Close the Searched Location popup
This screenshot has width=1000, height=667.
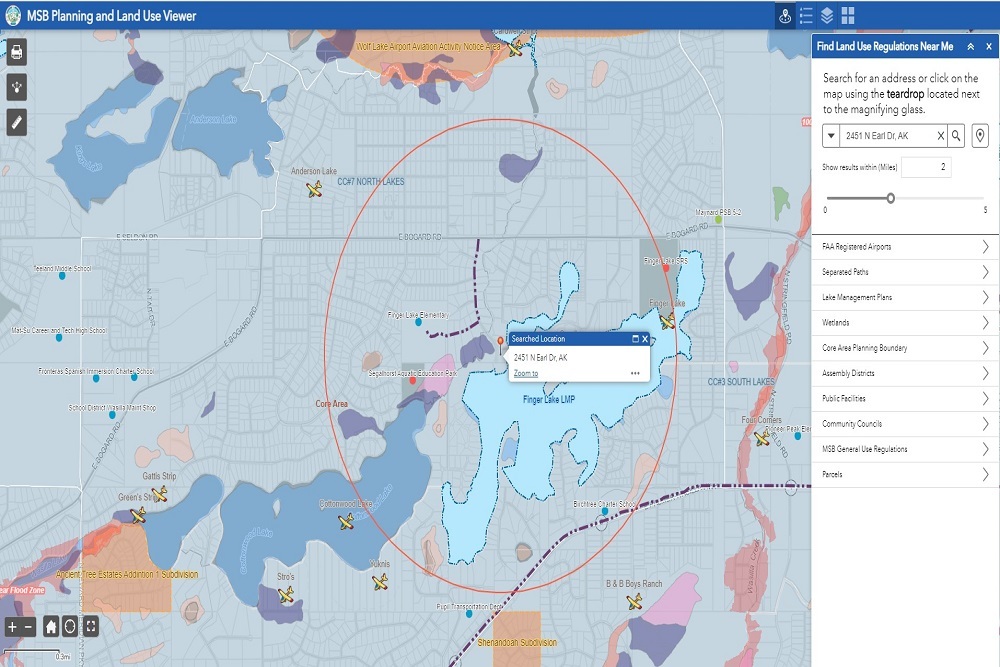coord(645,339)
